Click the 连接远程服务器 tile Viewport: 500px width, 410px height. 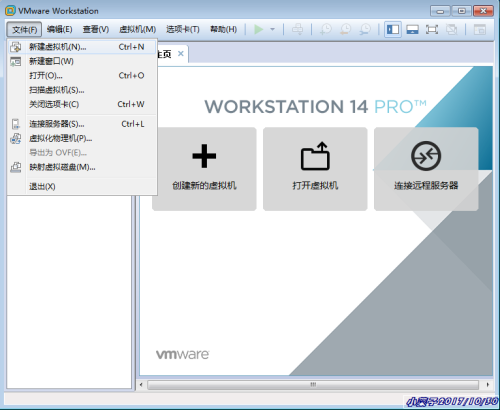click(426, 169)
